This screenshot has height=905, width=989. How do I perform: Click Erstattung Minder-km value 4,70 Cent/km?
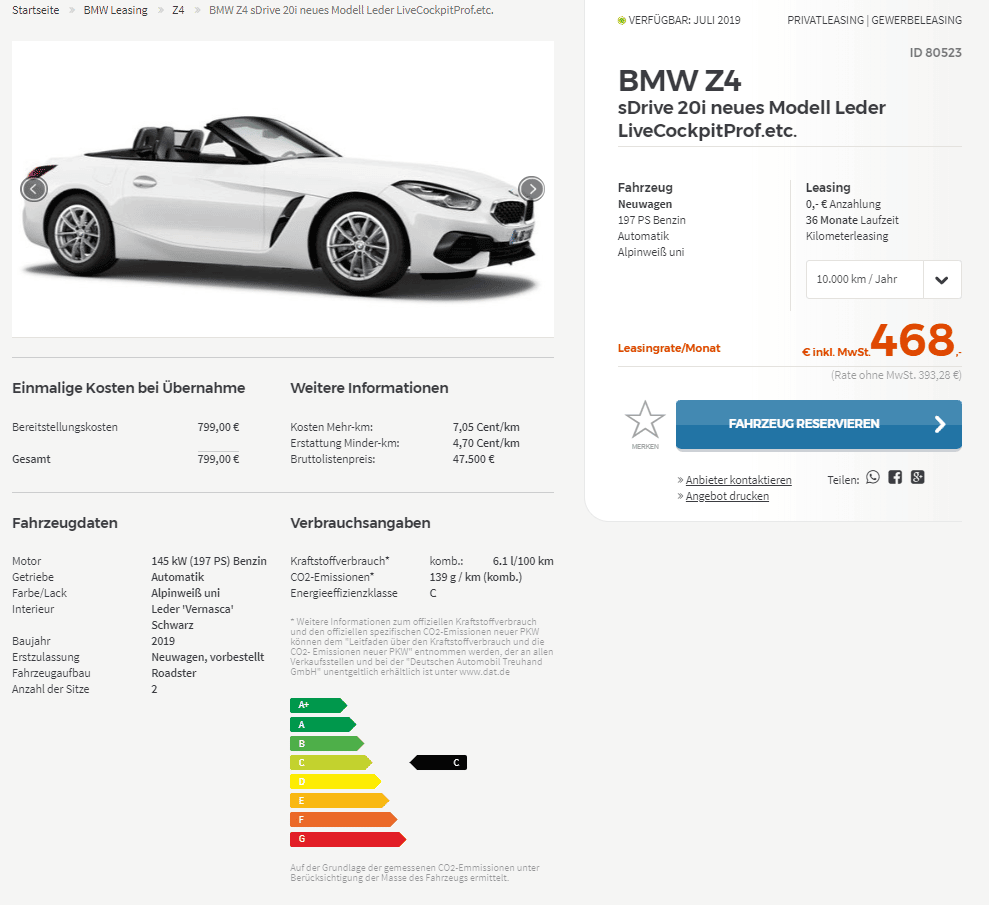tap(486, 443)
